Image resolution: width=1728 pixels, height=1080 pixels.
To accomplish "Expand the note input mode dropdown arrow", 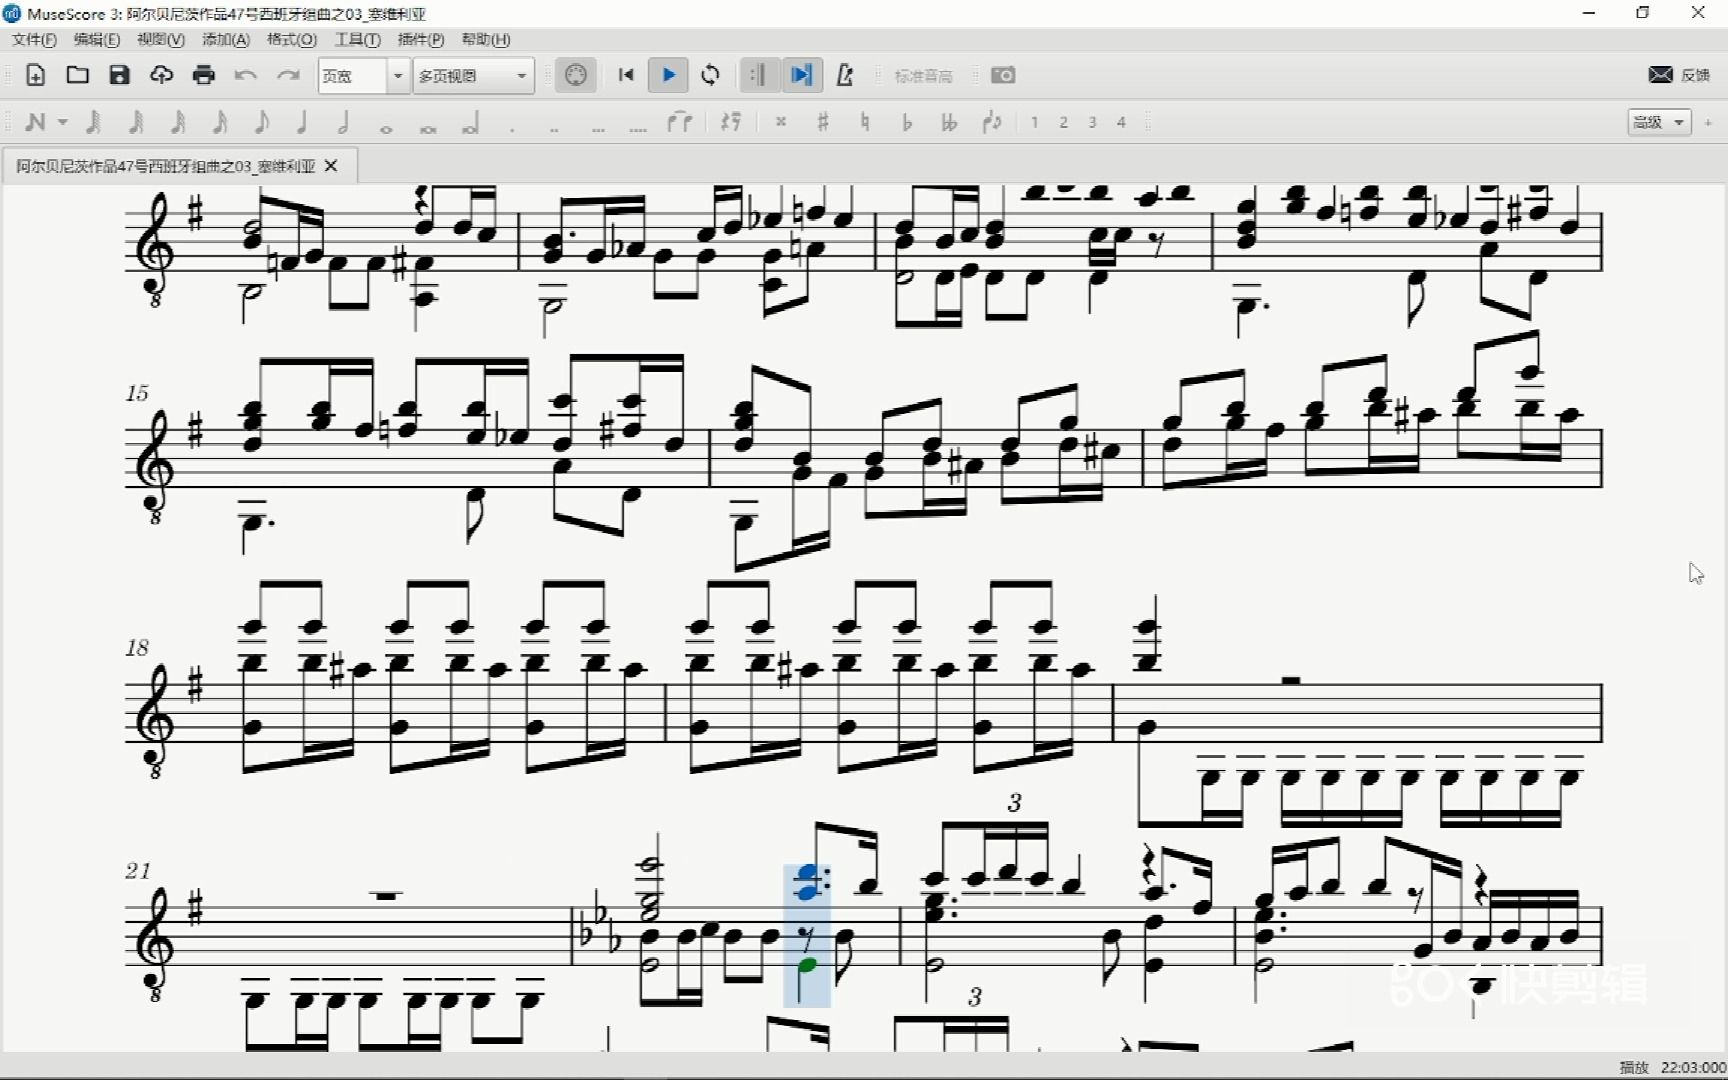I will 62,122.
